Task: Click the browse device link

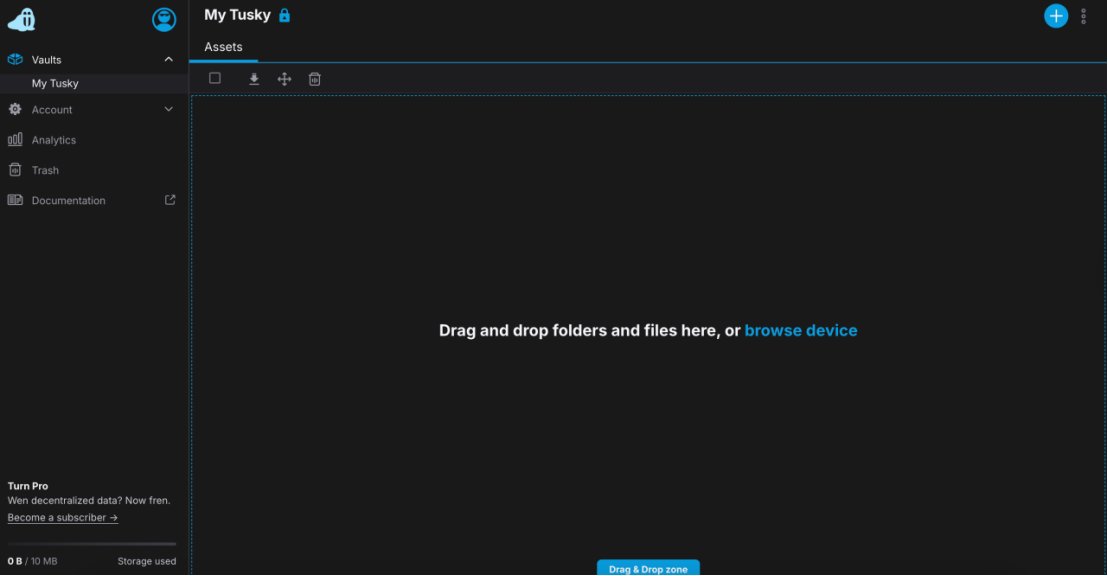Action: point(801,331)
